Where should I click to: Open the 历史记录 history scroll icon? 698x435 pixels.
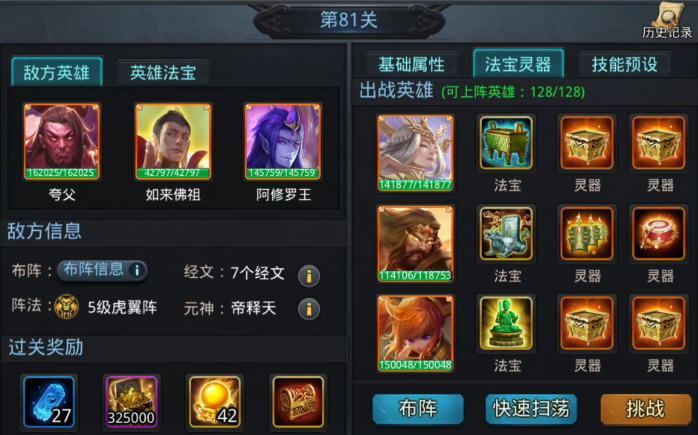666,20
